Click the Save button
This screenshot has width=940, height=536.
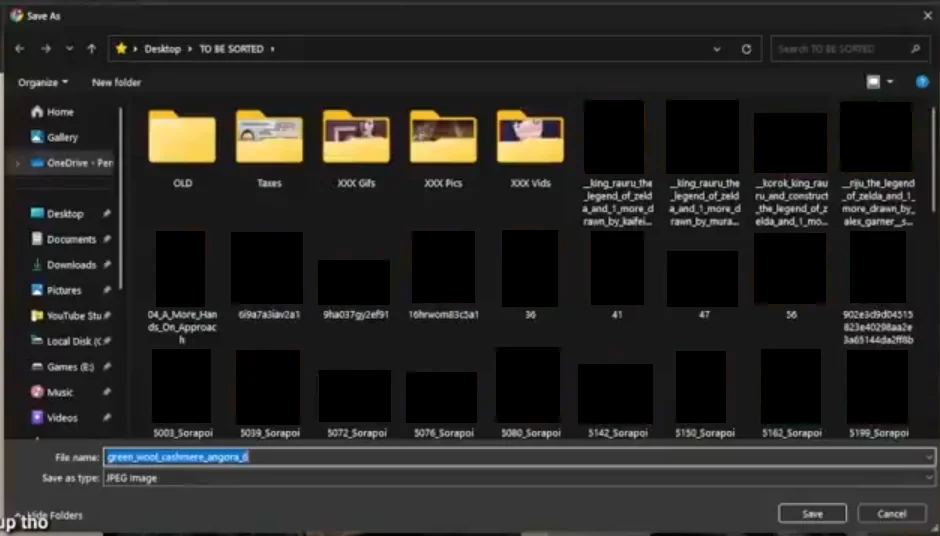coord(812,514)
